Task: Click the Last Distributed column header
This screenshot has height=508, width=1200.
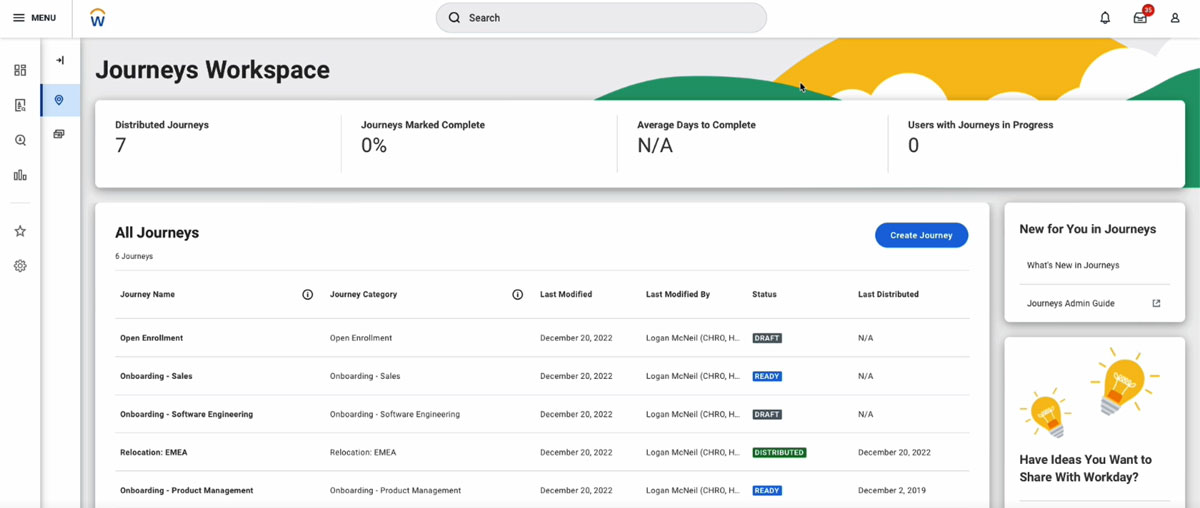Action: tap(888, 295)
